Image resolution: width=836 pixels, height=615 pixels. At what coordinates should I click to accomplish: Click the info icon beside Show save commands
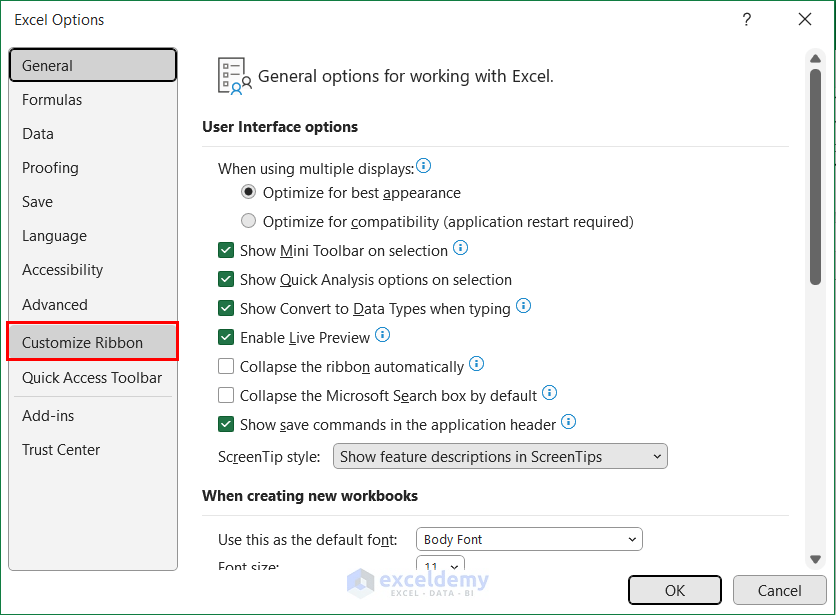(x=568, y=422)
